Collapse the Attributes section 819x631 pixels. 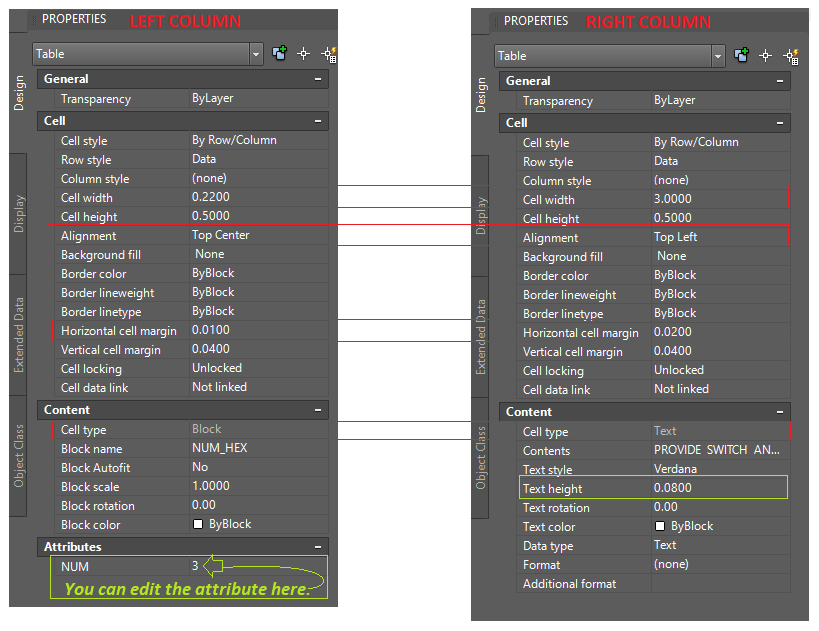[x=320, y=546]
